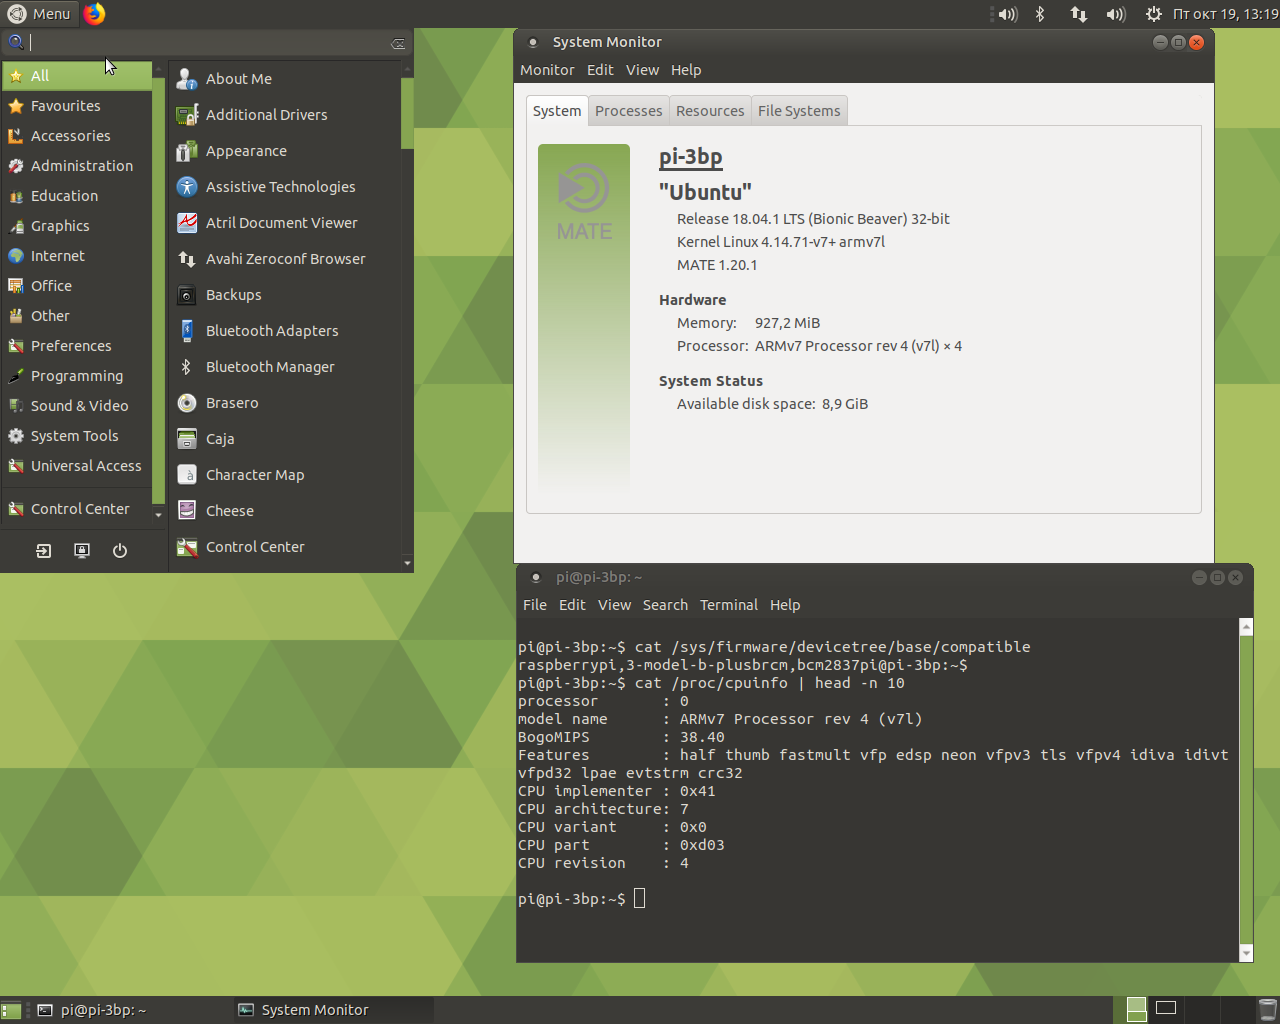Launch the Backups application
Screen dimensions: 1280x1024
click(x=285, y=295)
